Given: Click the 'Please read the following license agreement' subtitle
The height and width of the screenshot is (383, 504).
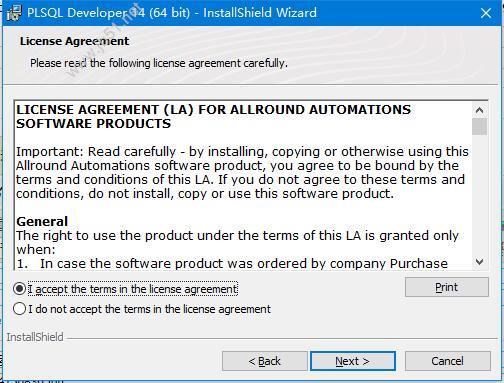Looking at the screenshot, I should click(x=159, y=63).
